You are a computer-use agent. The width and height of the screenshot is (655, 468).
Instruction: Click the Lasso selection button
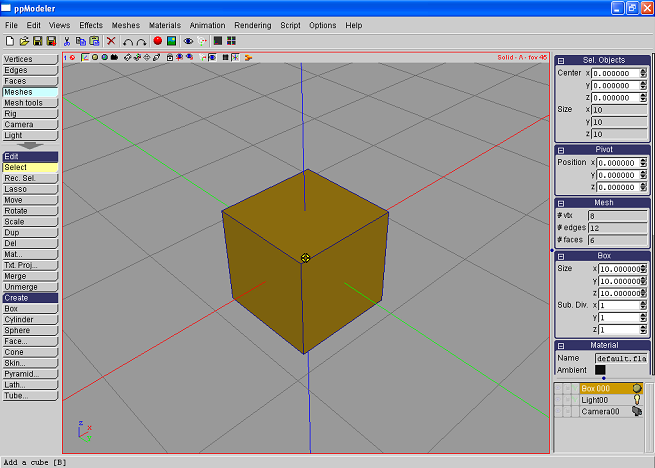coord(30,189)
